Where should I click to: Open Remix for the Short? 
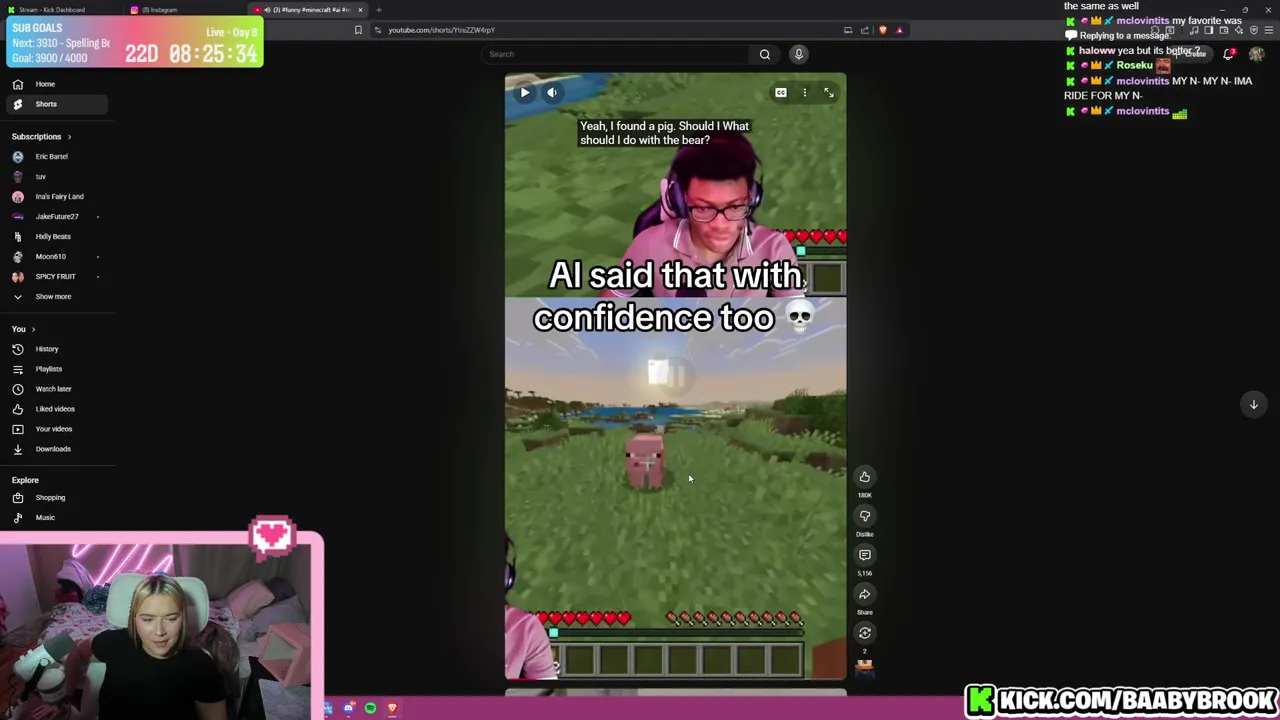pos(865,633)
